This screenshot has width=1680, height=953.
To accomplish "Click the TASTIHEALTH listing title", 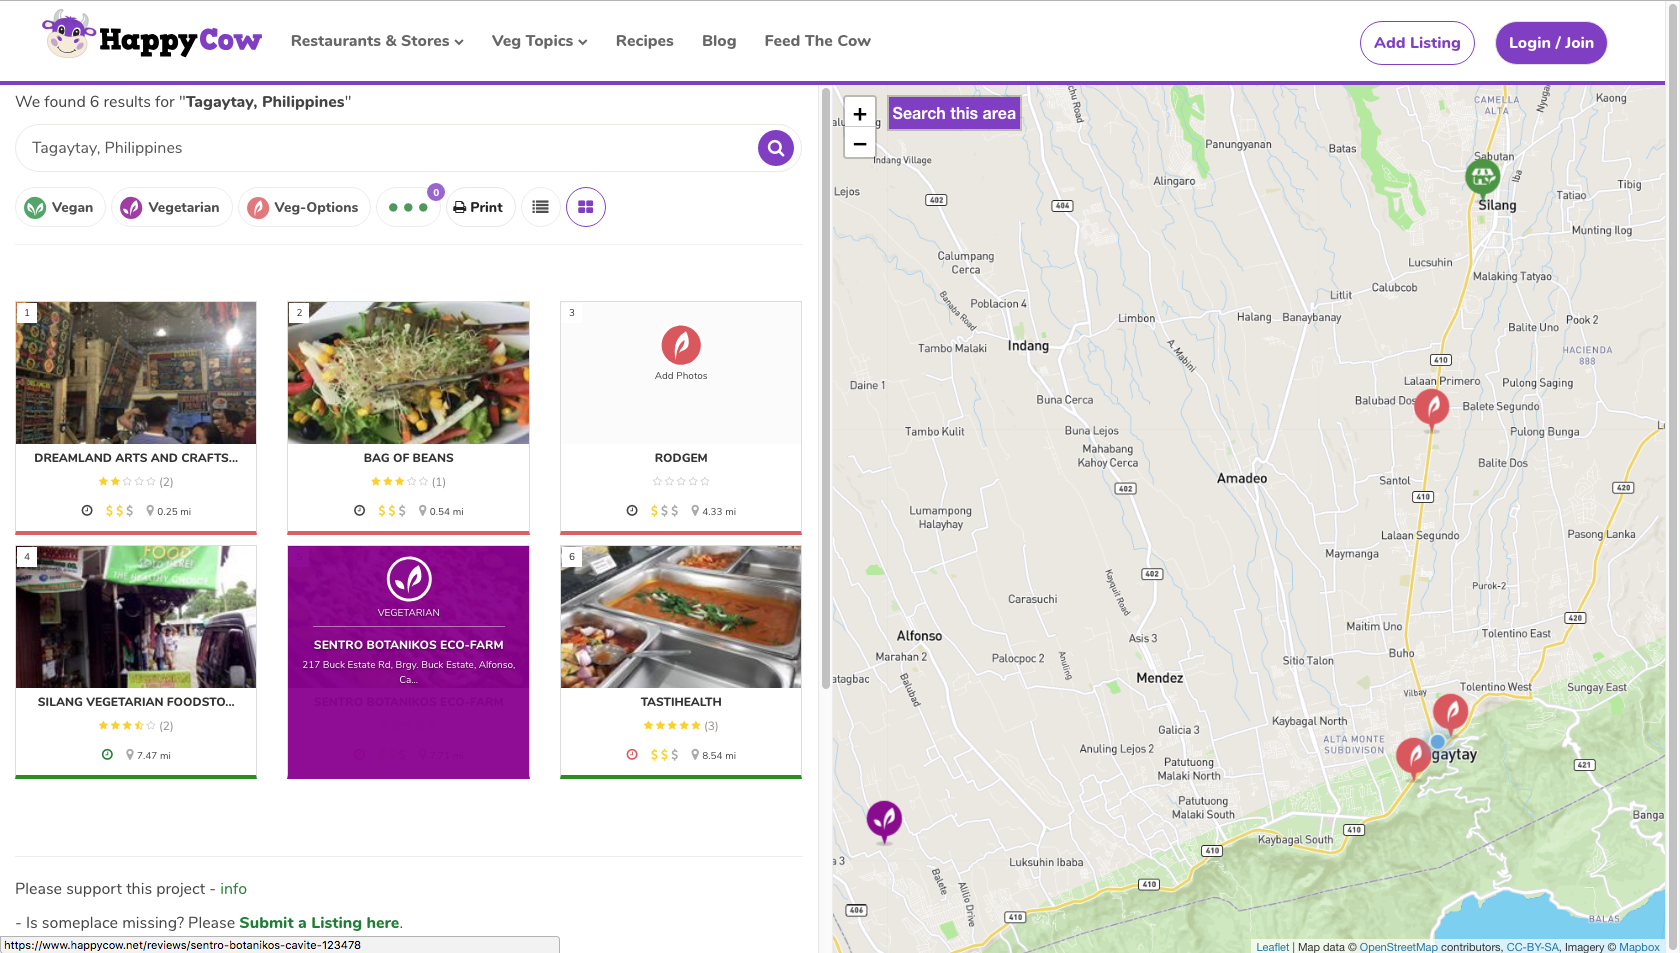I will pyautogui.click(x=681, y=702).
